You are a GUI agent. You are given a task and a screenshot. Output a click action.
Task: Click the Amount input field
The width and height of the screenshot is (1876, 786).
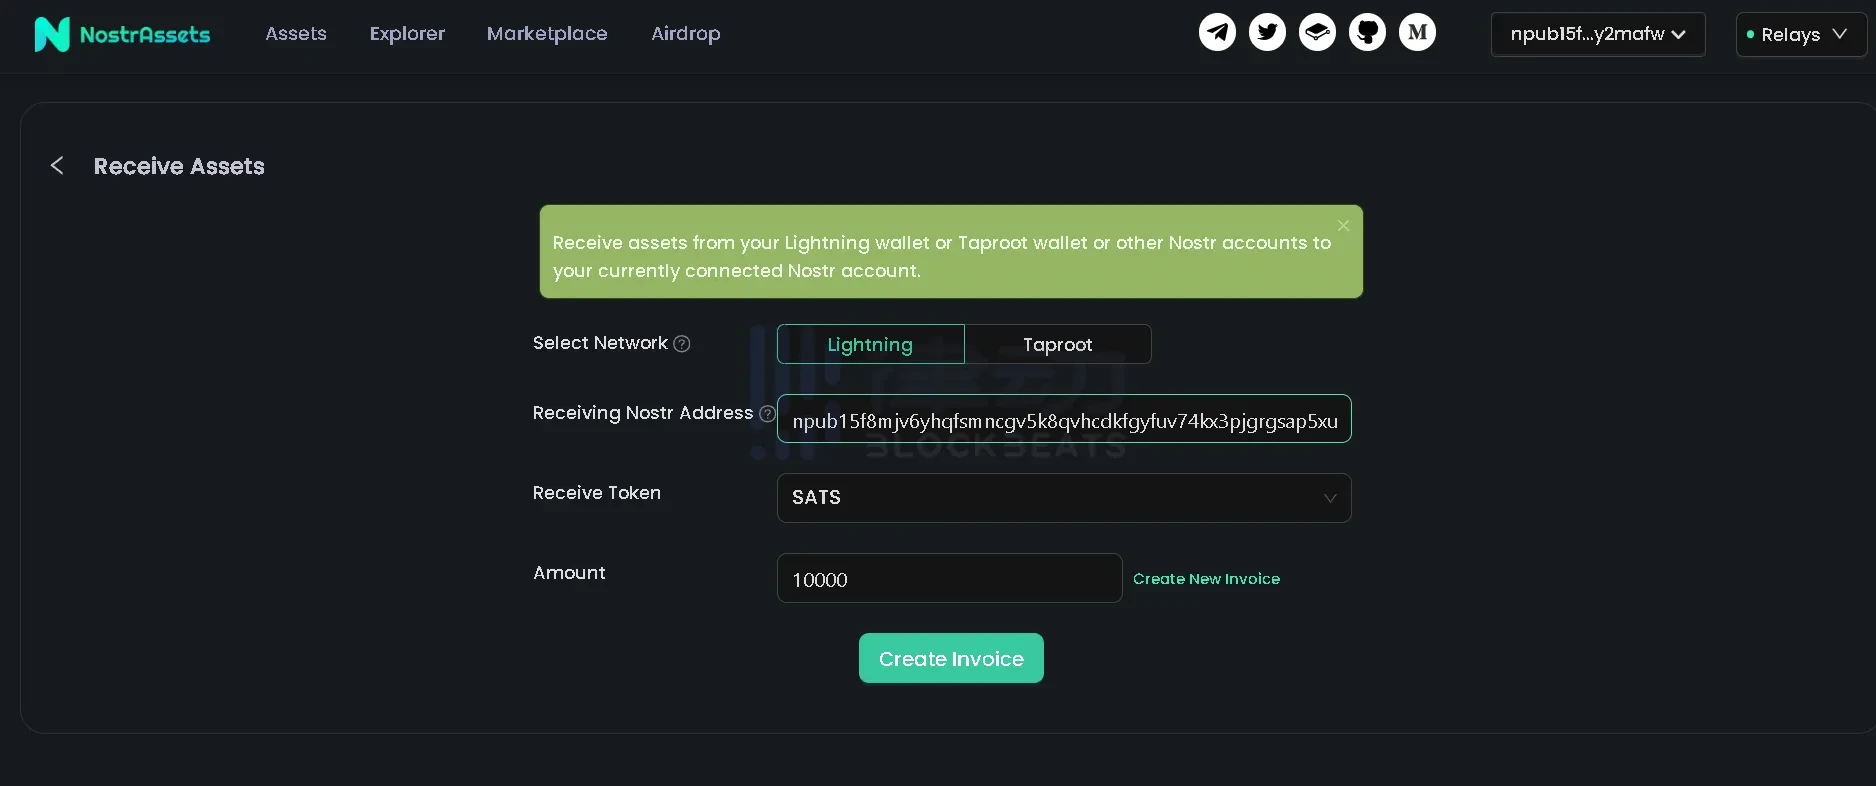pos(949,579)
